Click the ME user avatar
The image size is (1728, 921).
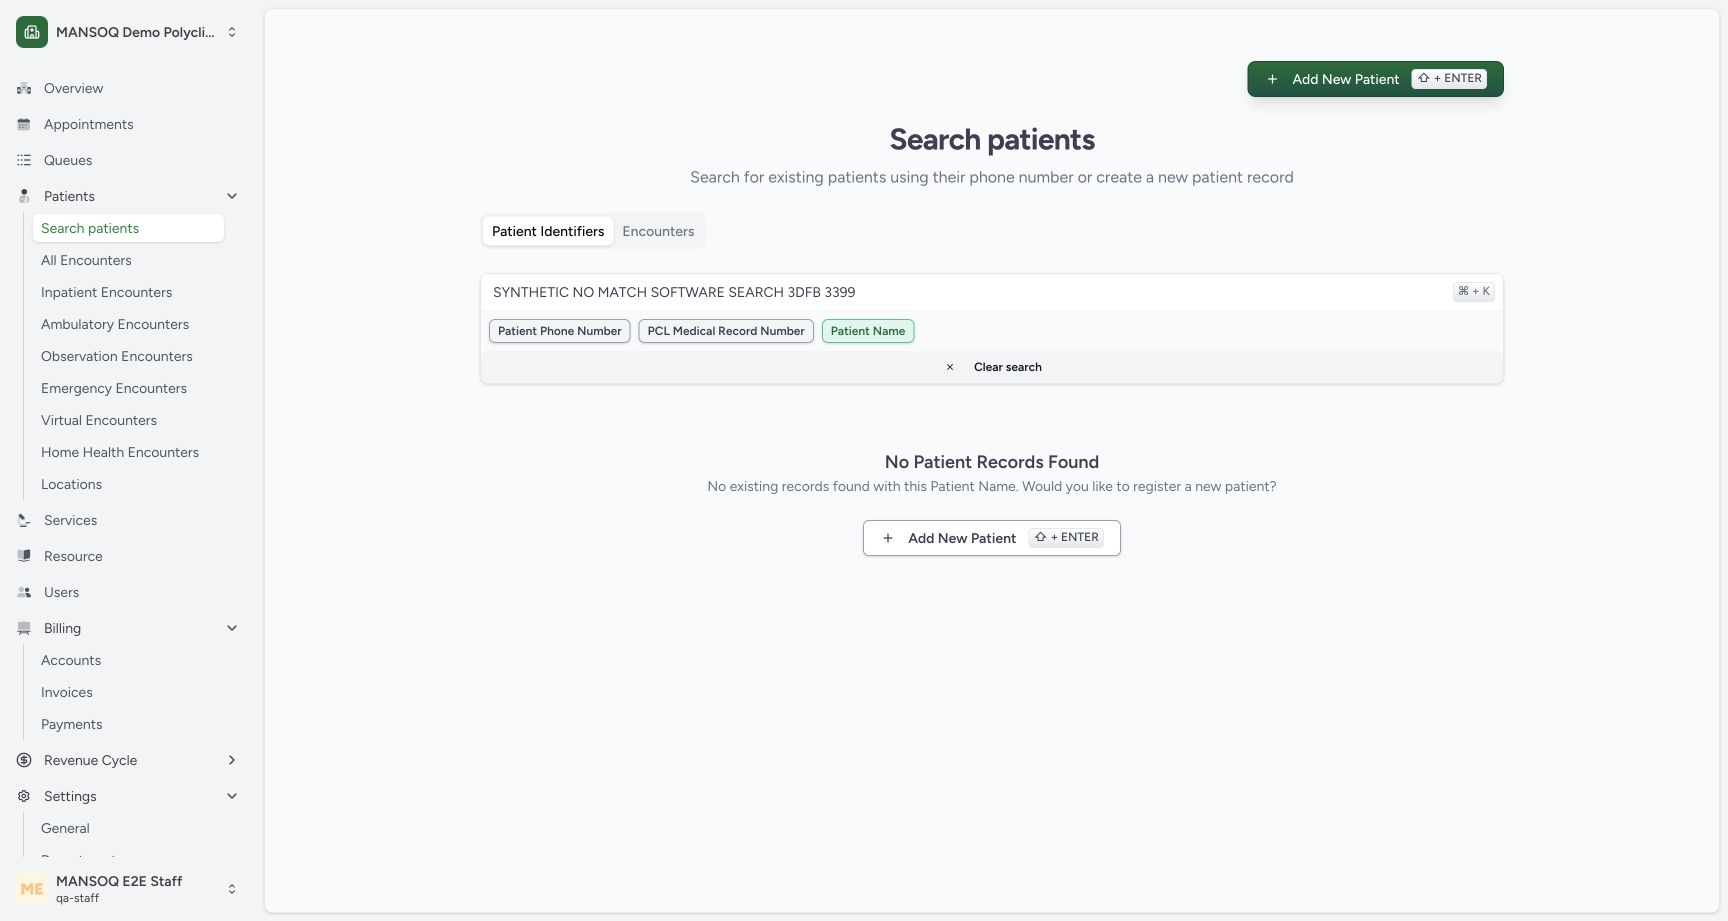pyautogui.click(x=32, y=889)
